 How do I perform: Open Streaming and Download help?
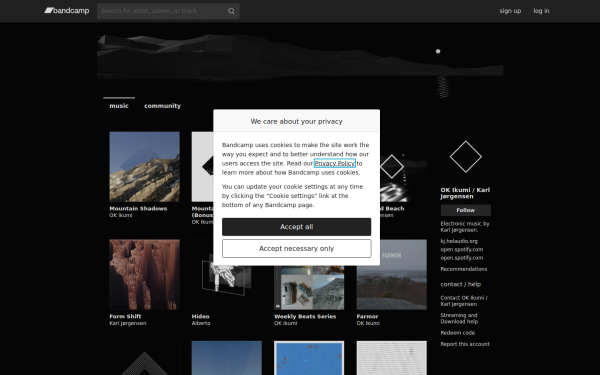click(x=459, y=318)
